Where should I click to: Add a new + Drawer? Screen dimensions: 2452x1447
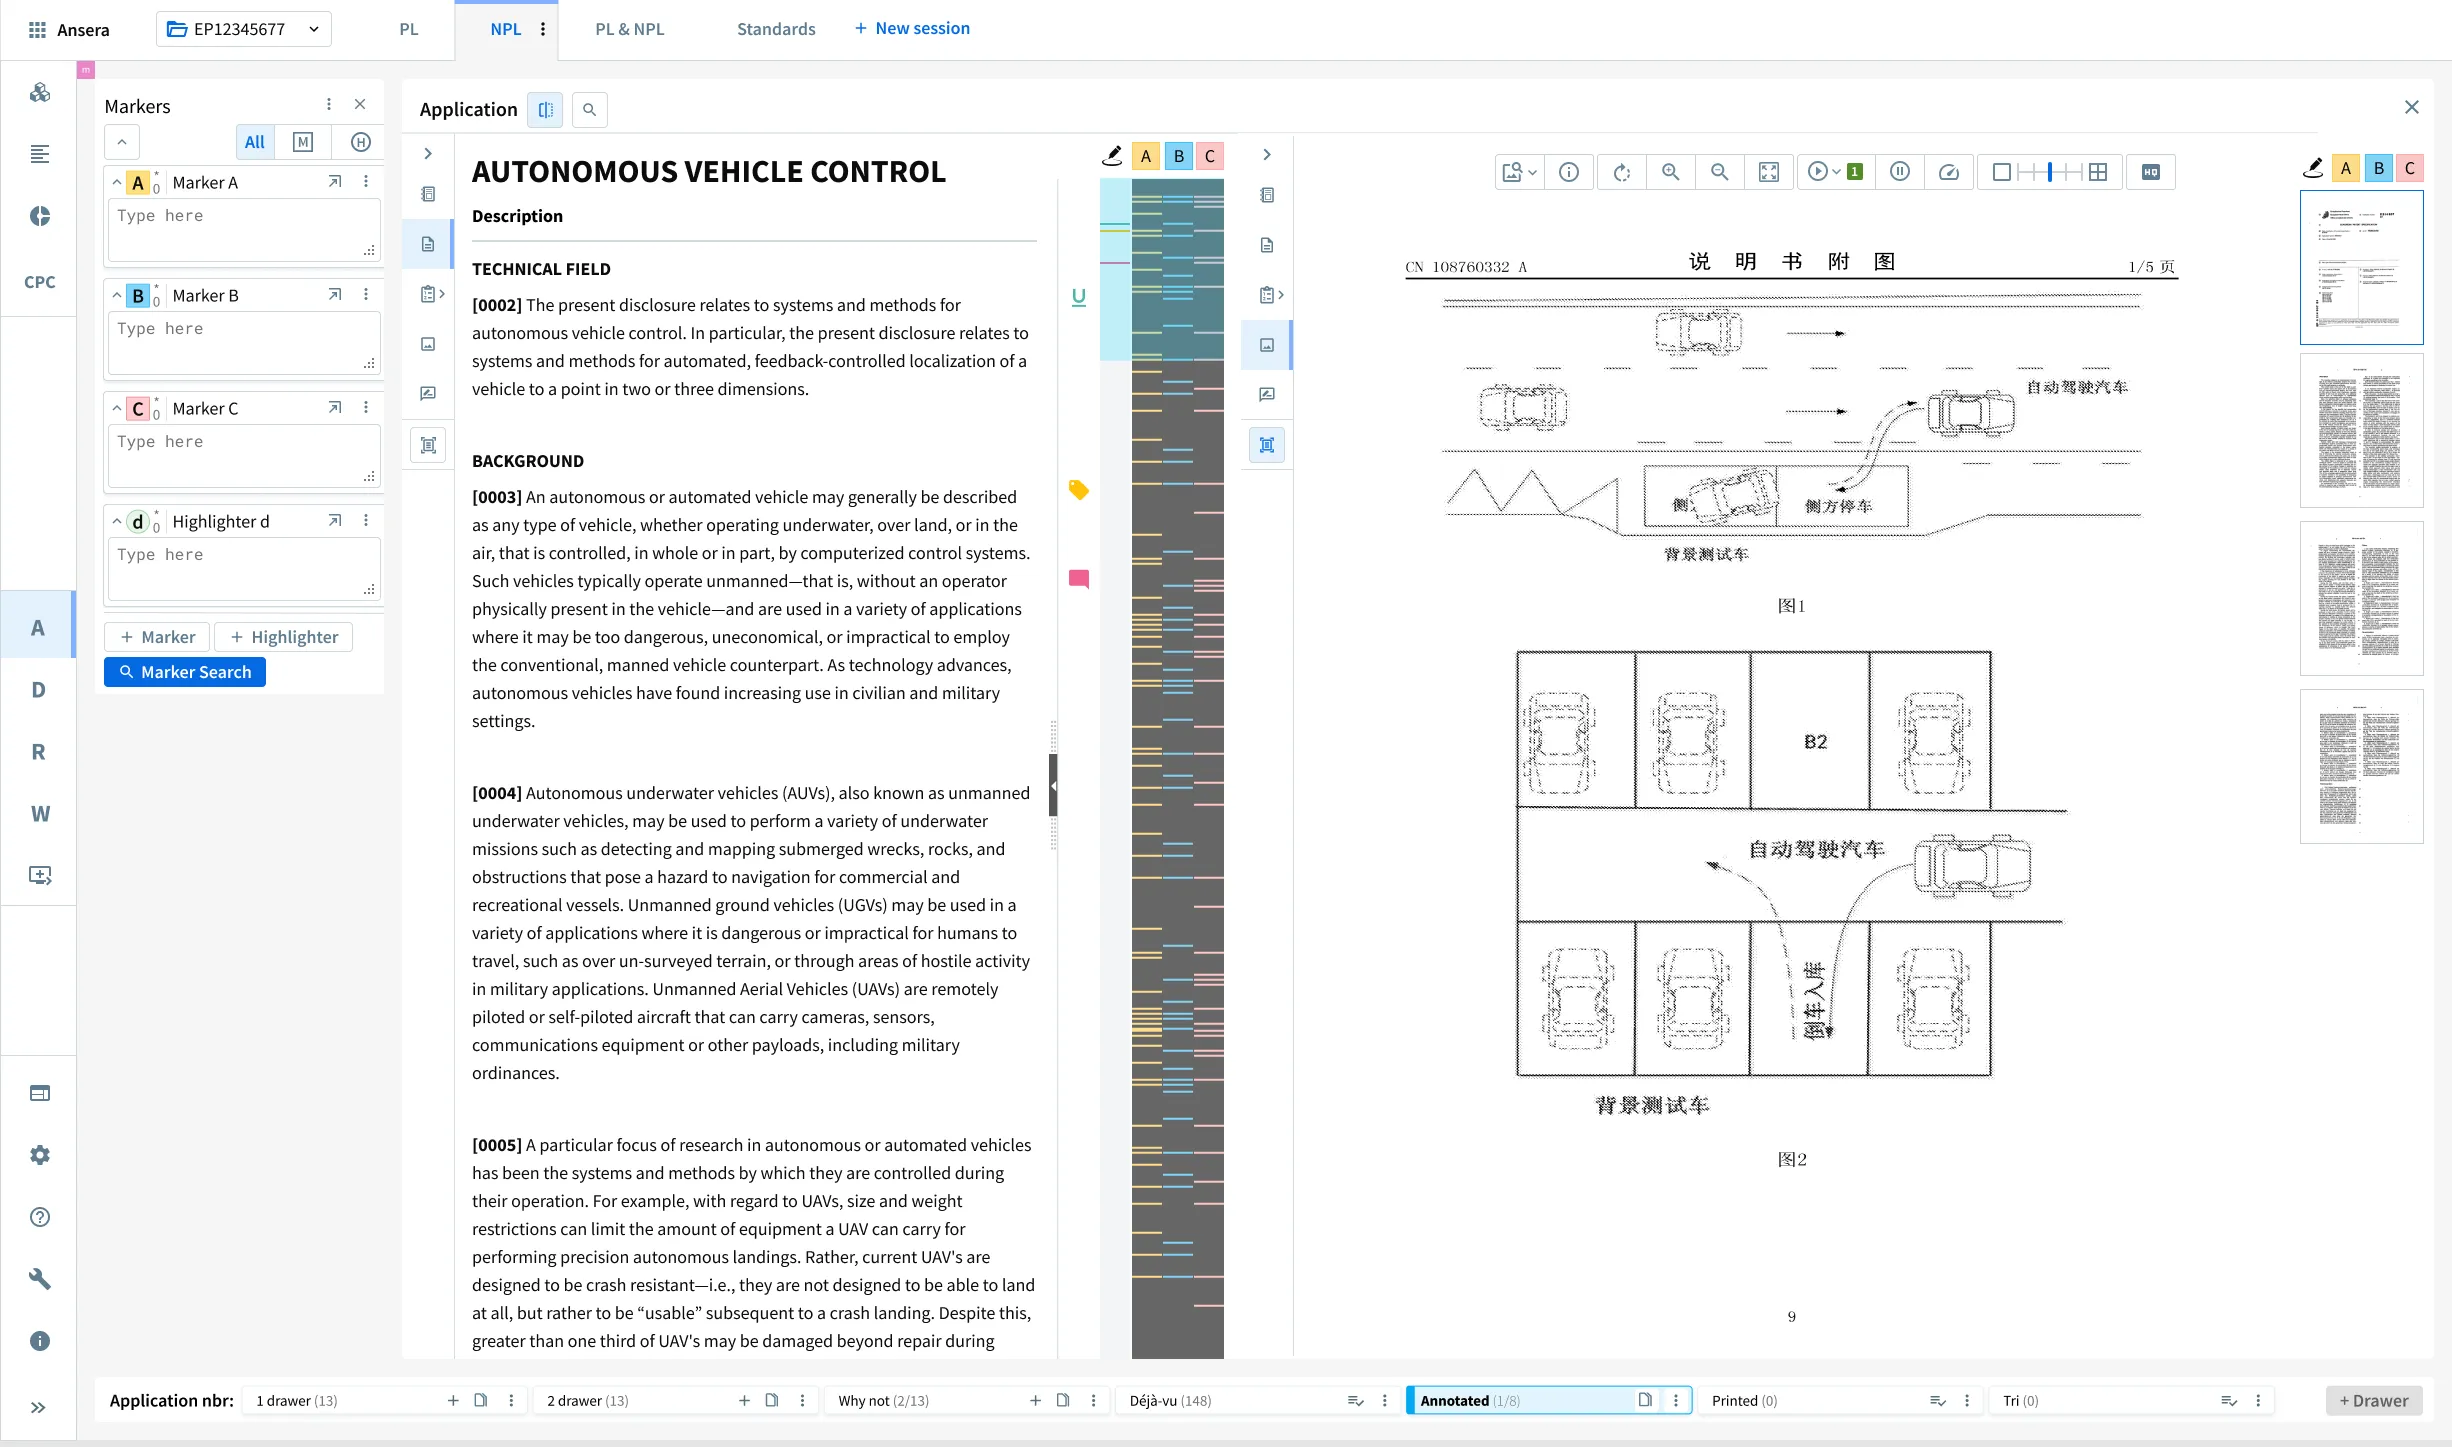(2374, 1400)
